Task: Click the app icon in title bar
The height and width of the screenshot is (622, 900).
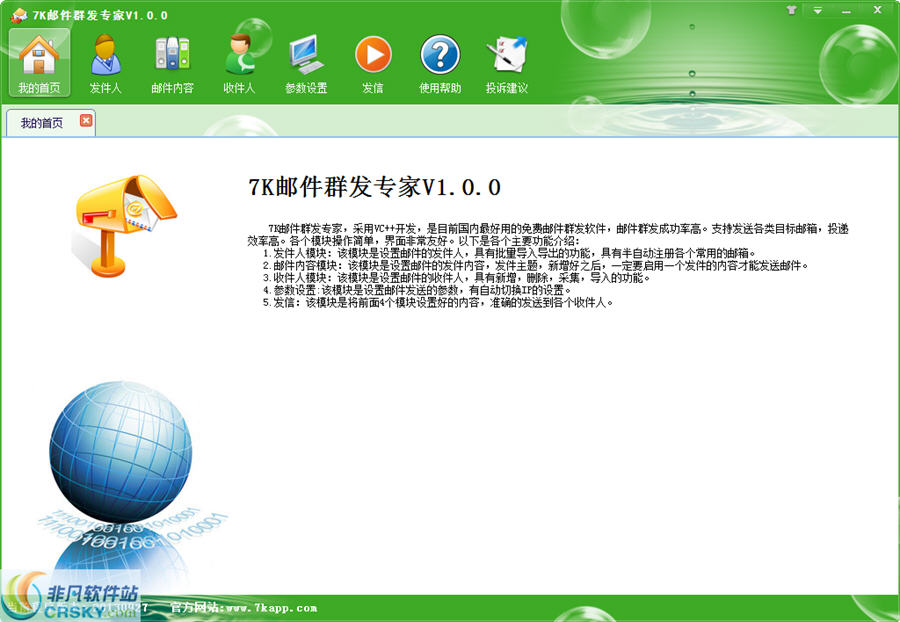Action: pos(18,15)
